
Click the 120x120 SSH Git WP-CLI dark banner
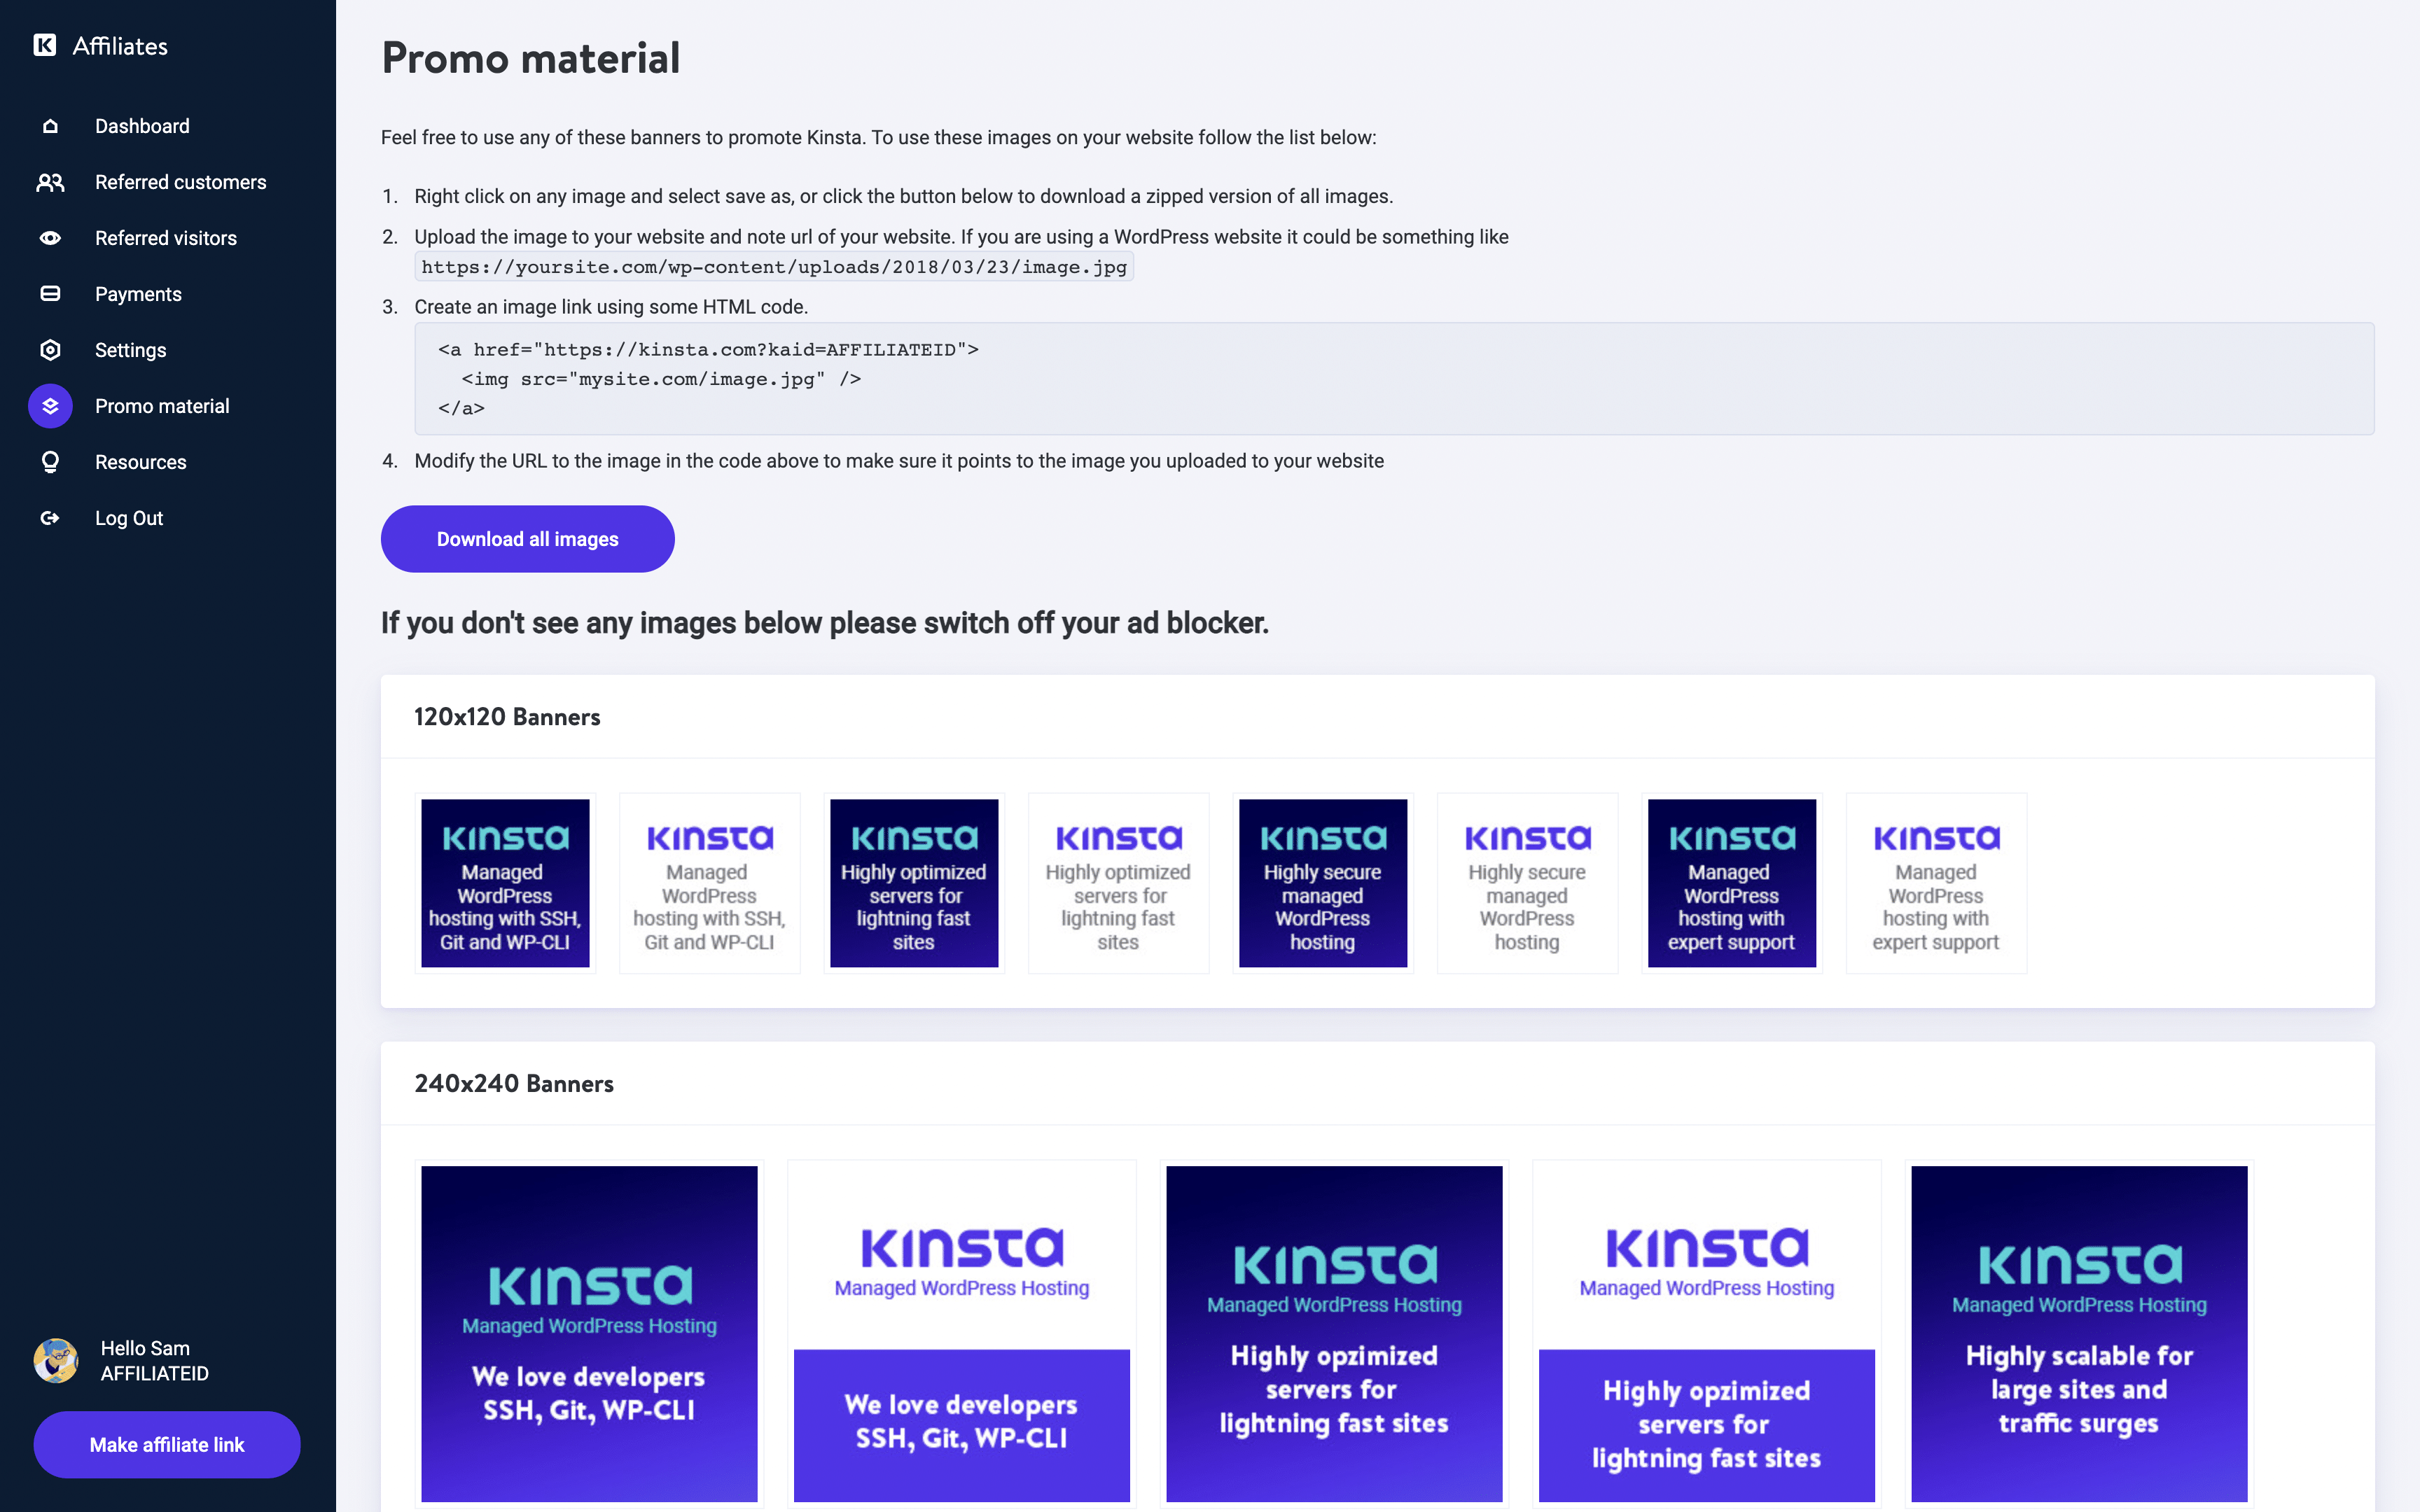click(503, 881)
